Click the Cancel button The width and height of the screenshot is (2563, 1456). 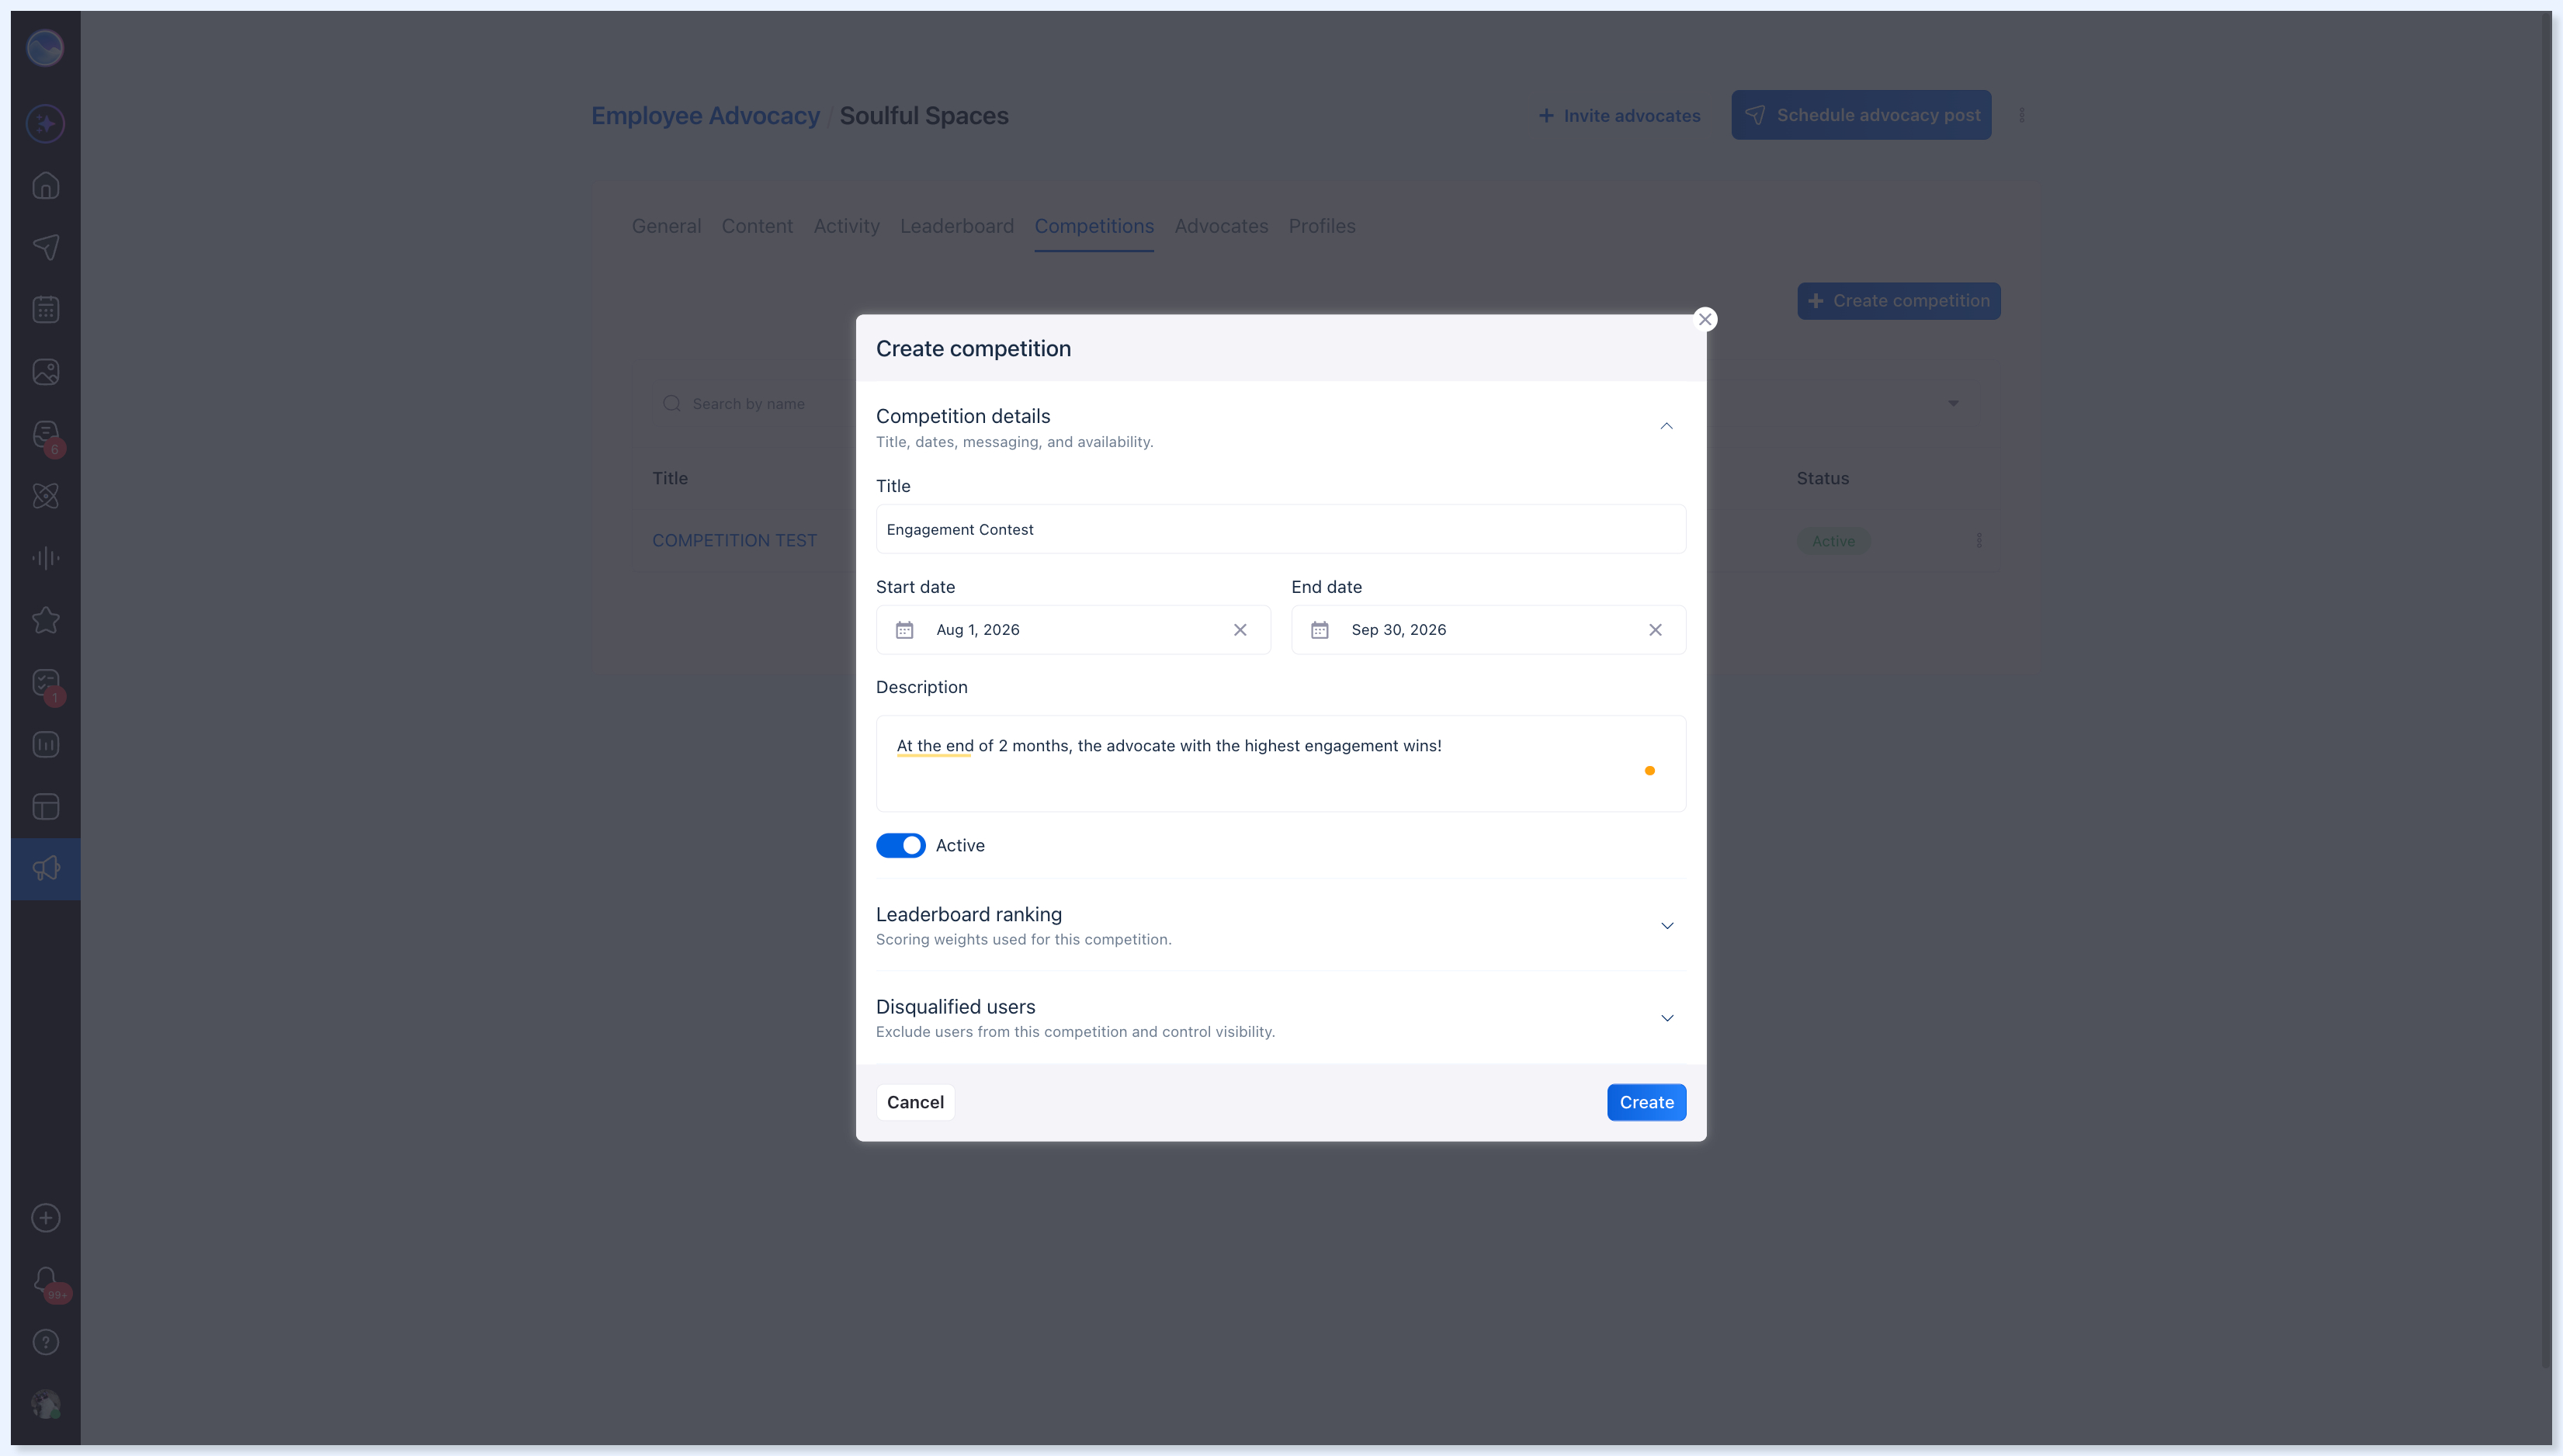point(915,1102)
